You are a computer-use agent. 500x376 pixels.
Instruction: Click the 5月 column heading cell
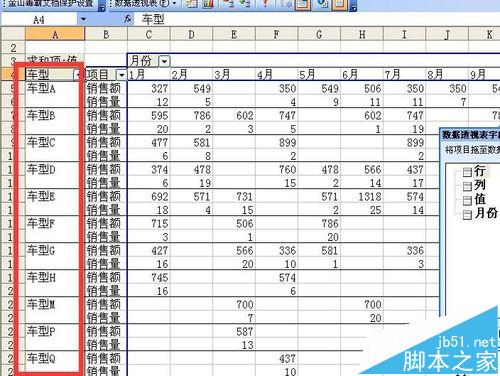(319, 74)
